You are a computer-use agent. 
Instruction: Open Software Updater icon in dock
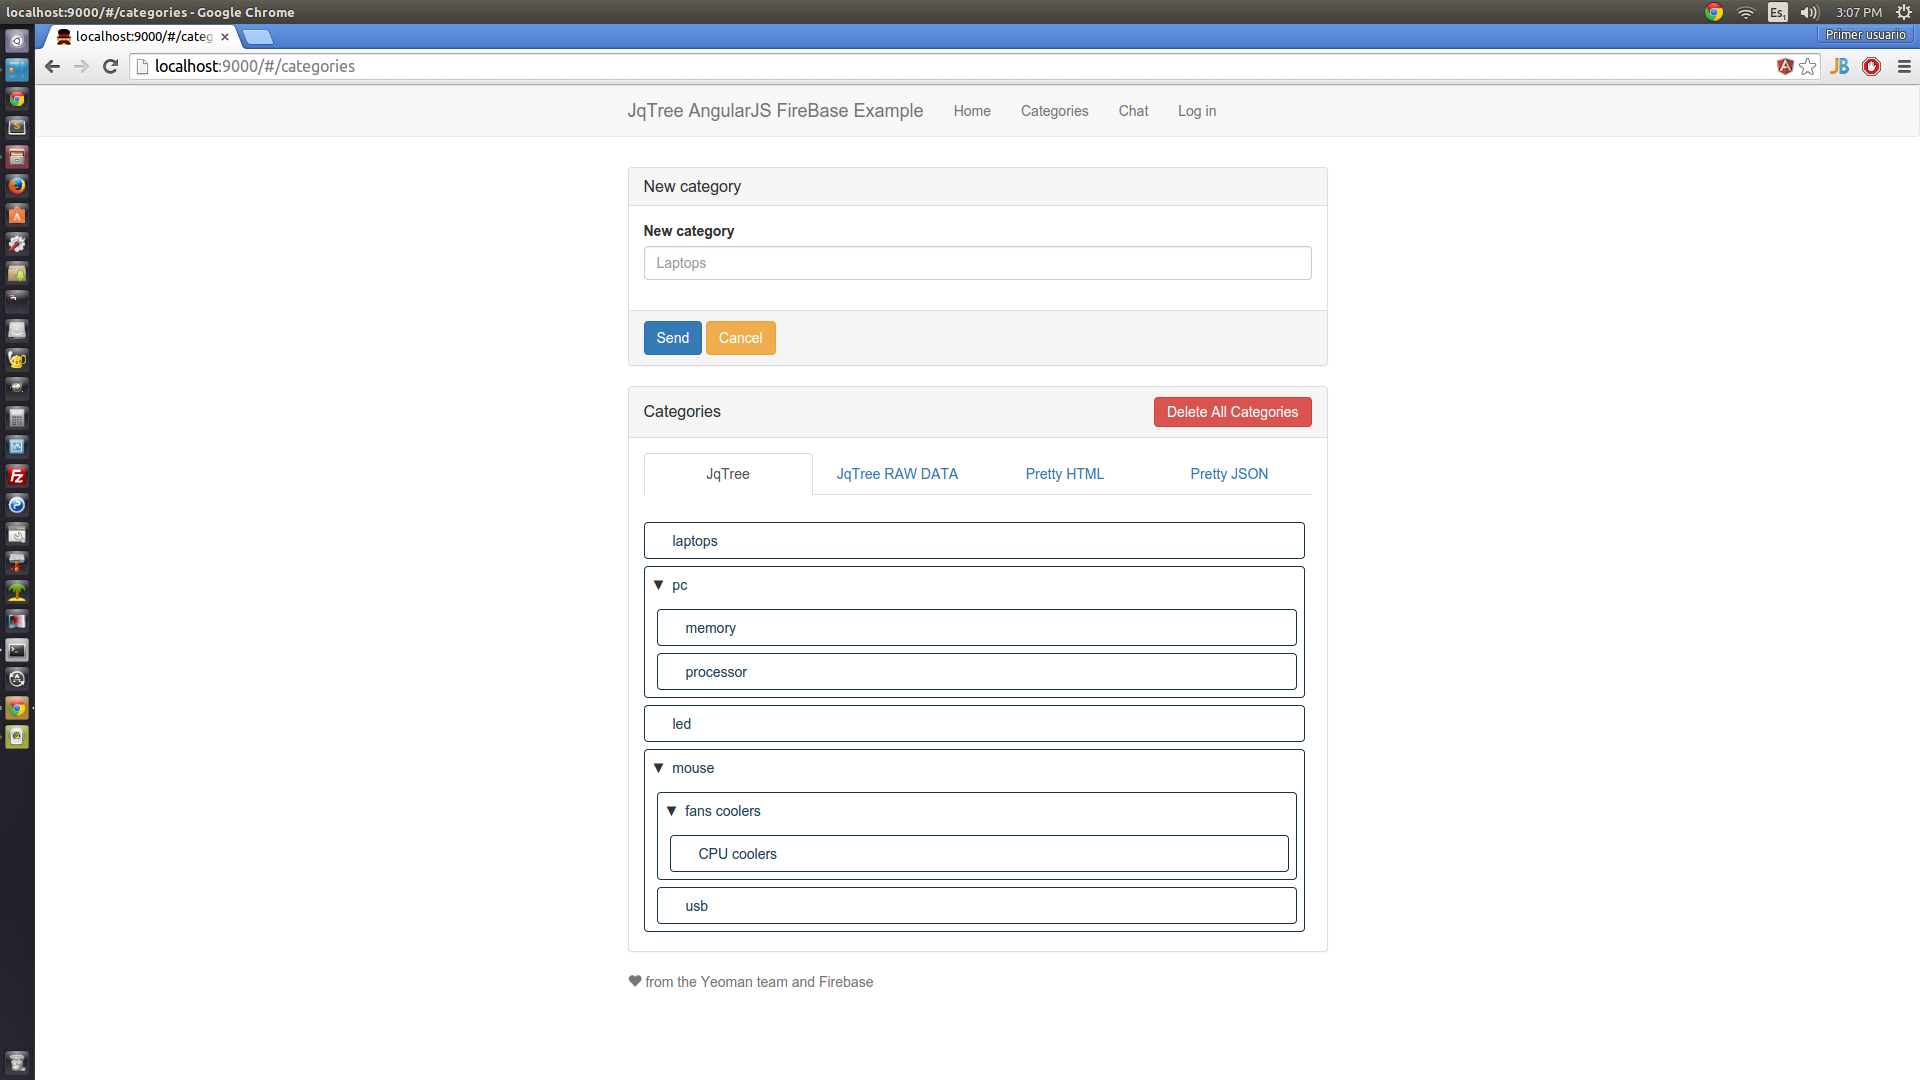pos(17,679)
